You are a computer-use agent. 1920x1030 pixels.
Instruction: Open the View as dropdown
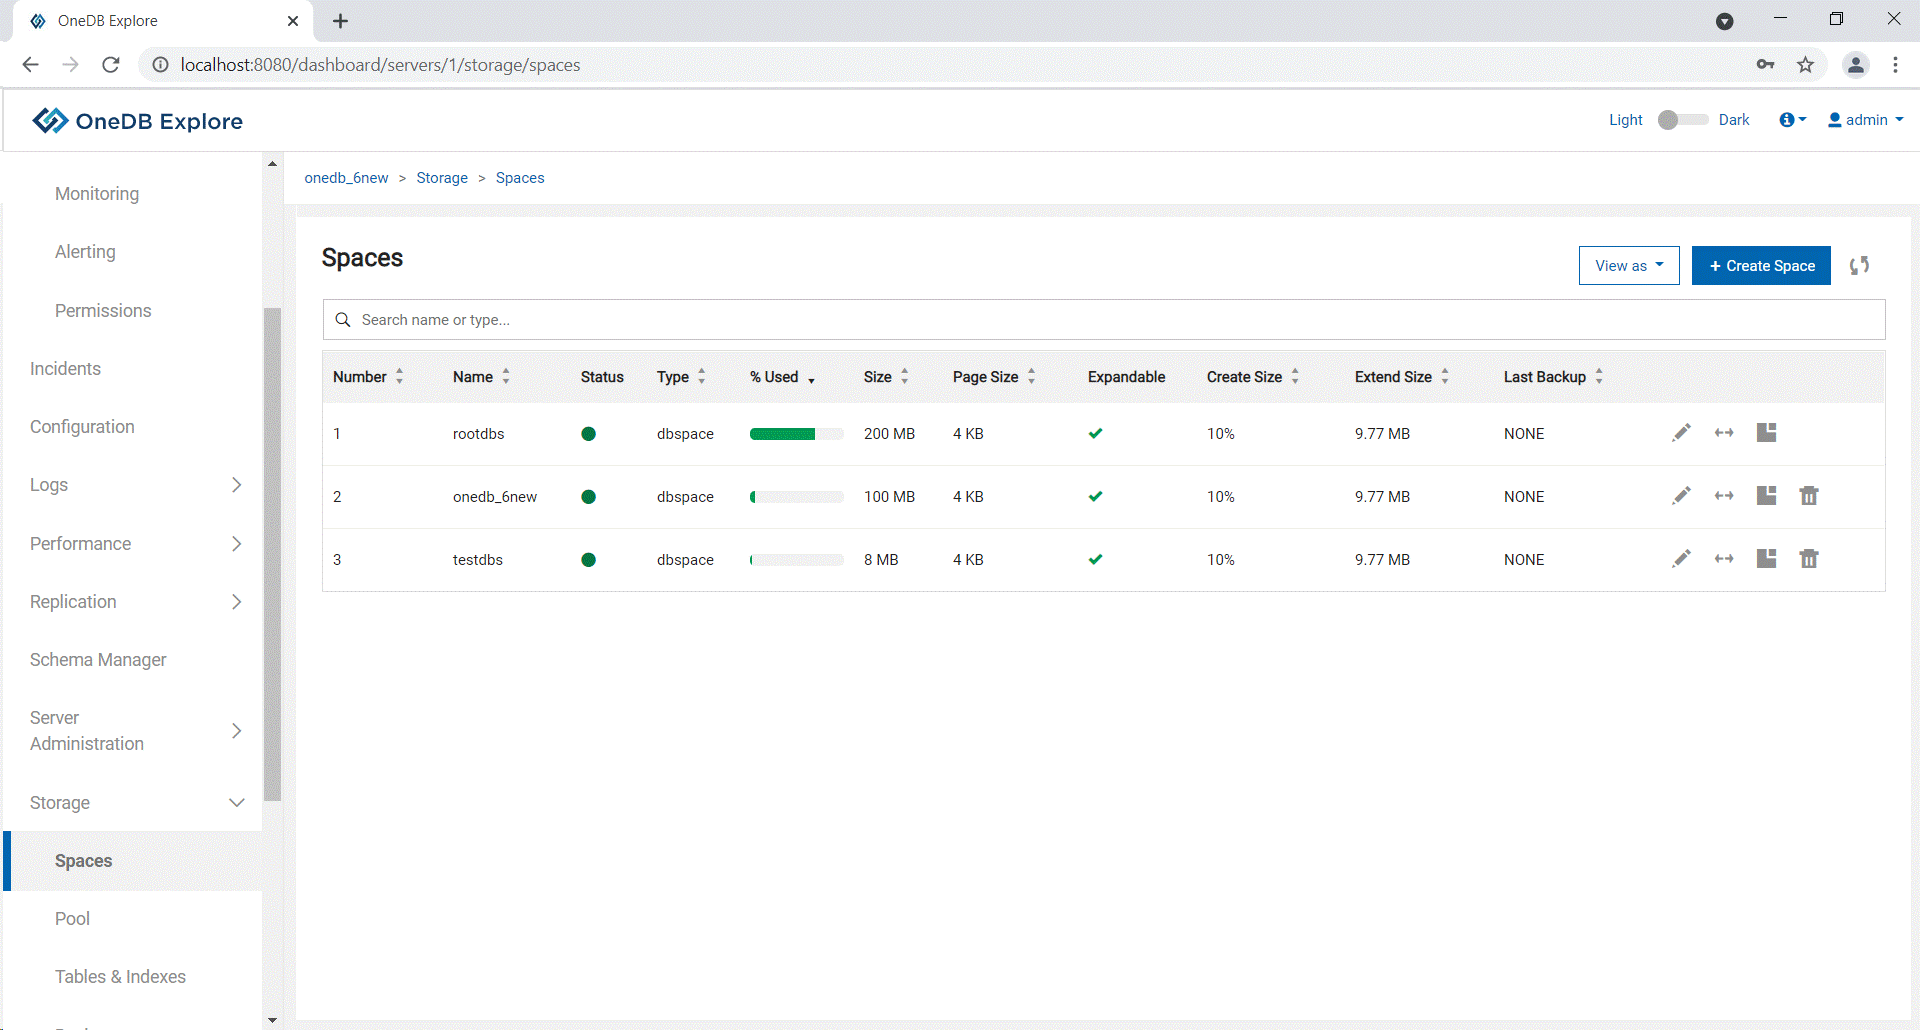(1628, 266)
